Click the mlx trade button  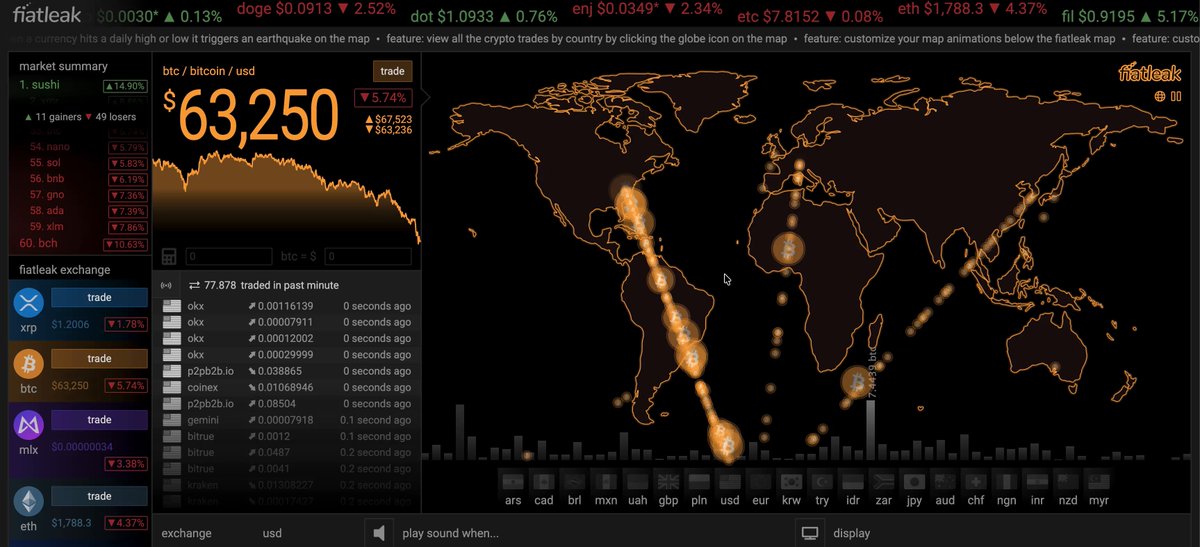[99, 420]
